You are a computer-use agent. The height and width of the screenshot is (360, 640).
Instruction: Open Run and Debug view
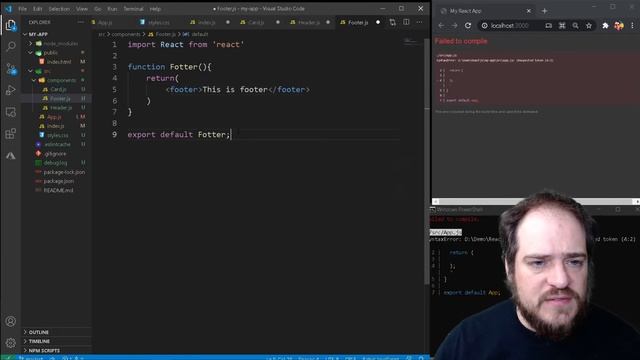pyautogui.click(x=11, y=90)
